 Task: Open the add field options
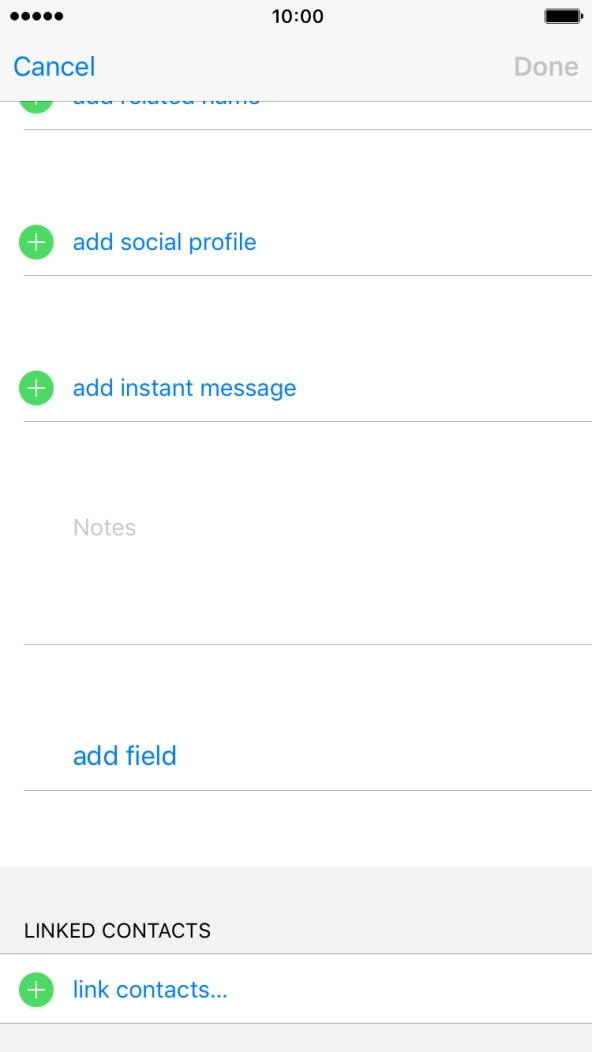click(125, 755)
